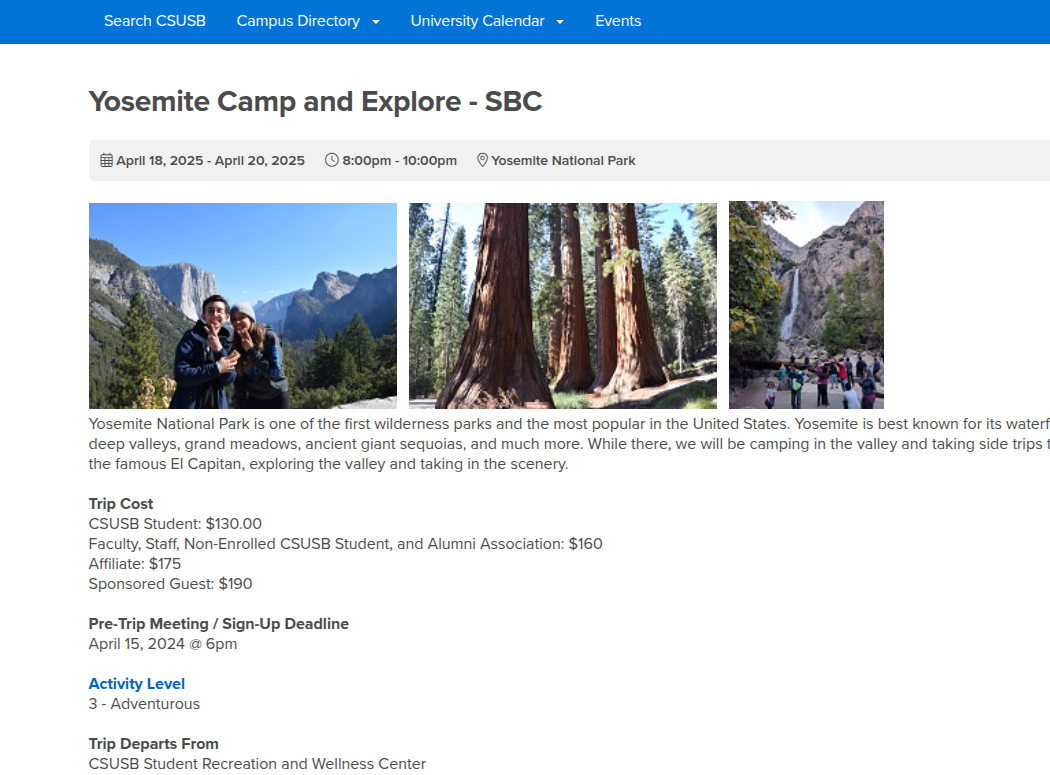Click CSUSB Student Recreation and Wellness Center text
The width and height of the screenshot is (1050, 775).
pyautogui.click(x=257, y=764)
